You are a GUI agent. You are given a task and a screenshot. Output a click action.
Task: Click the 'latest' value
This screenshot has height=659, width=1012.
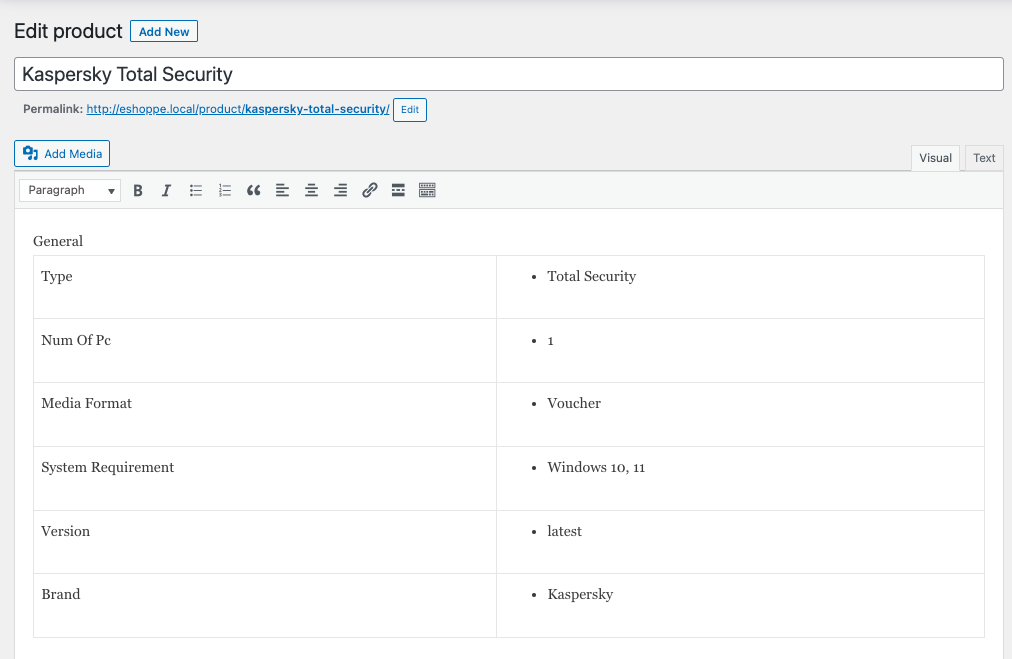point(564,531)
